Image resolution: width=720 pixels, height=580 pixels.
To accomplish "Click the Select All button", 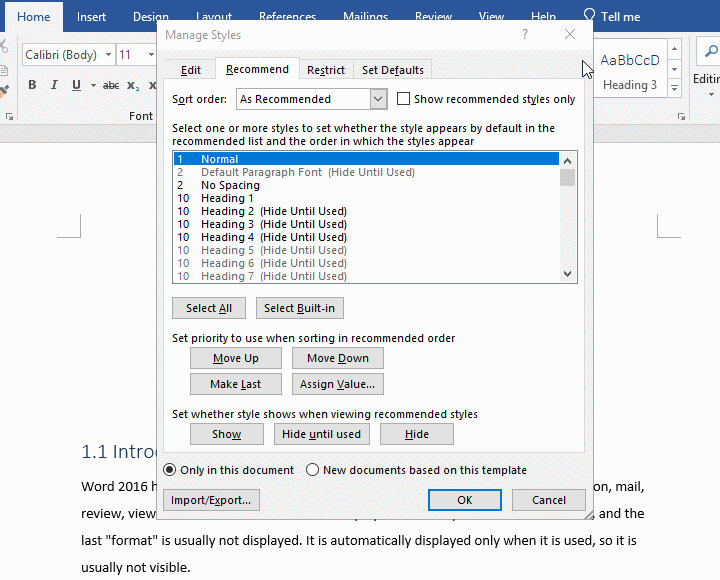I will pyautogui.click(x=209, y=308).
